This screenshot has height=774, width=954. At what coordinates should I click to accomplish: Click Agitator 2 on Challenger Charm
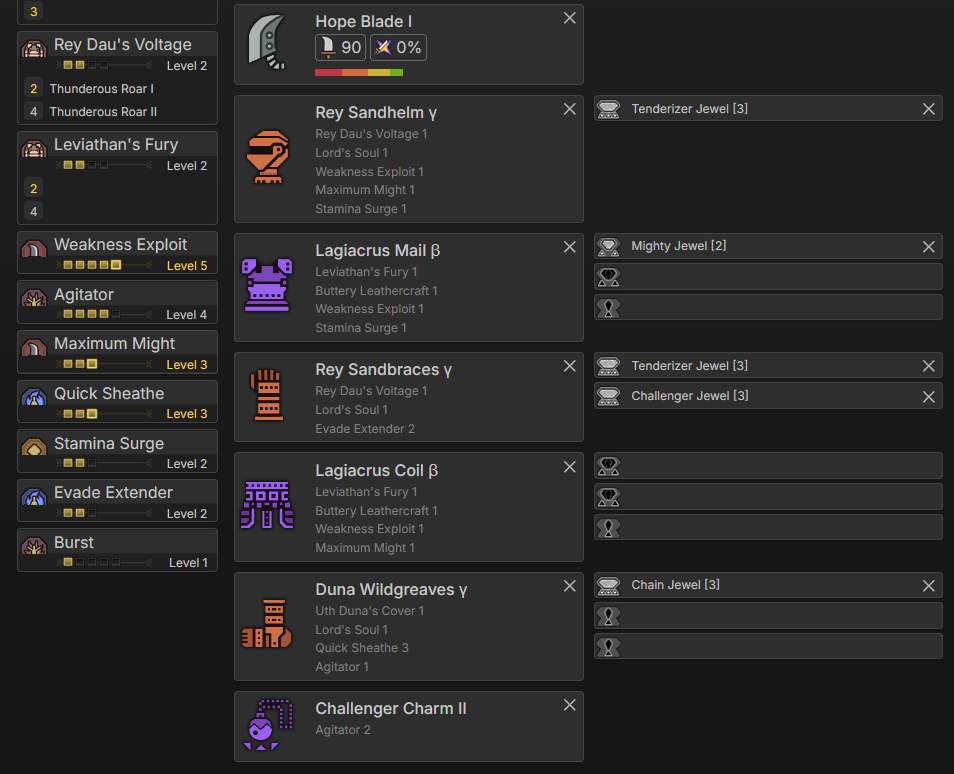pyautogui.click(x=343, y=730)
